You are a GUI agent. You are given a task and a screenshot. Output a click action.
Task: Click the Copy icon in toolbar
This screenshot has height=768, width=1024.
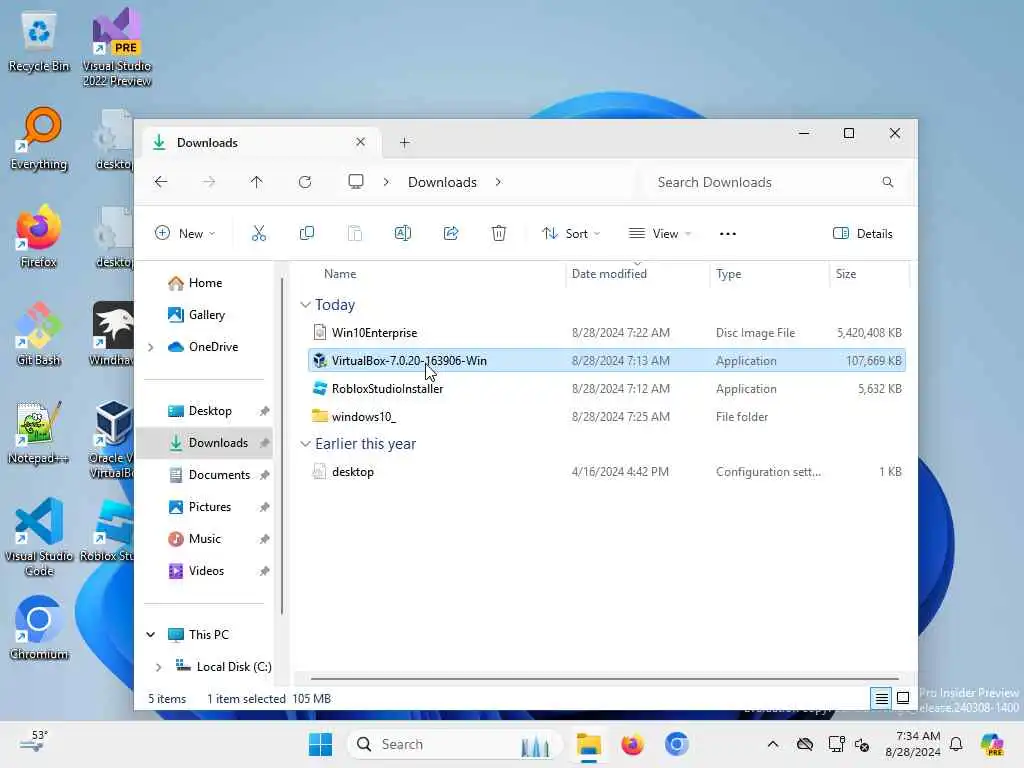pyautogui.click(x=306, y=233)
